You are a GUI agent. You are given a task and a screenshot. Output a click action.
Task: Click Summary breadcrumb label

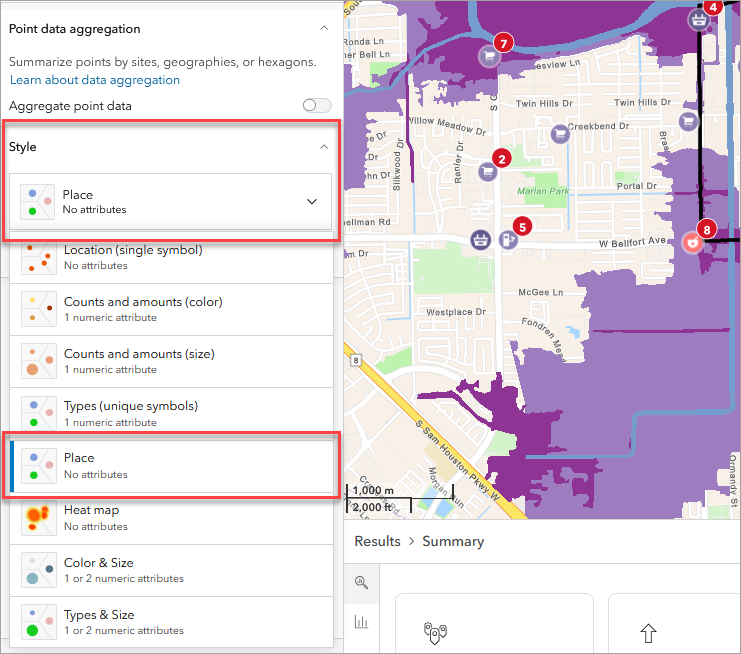pyautogui.click(x=453, y=541)
